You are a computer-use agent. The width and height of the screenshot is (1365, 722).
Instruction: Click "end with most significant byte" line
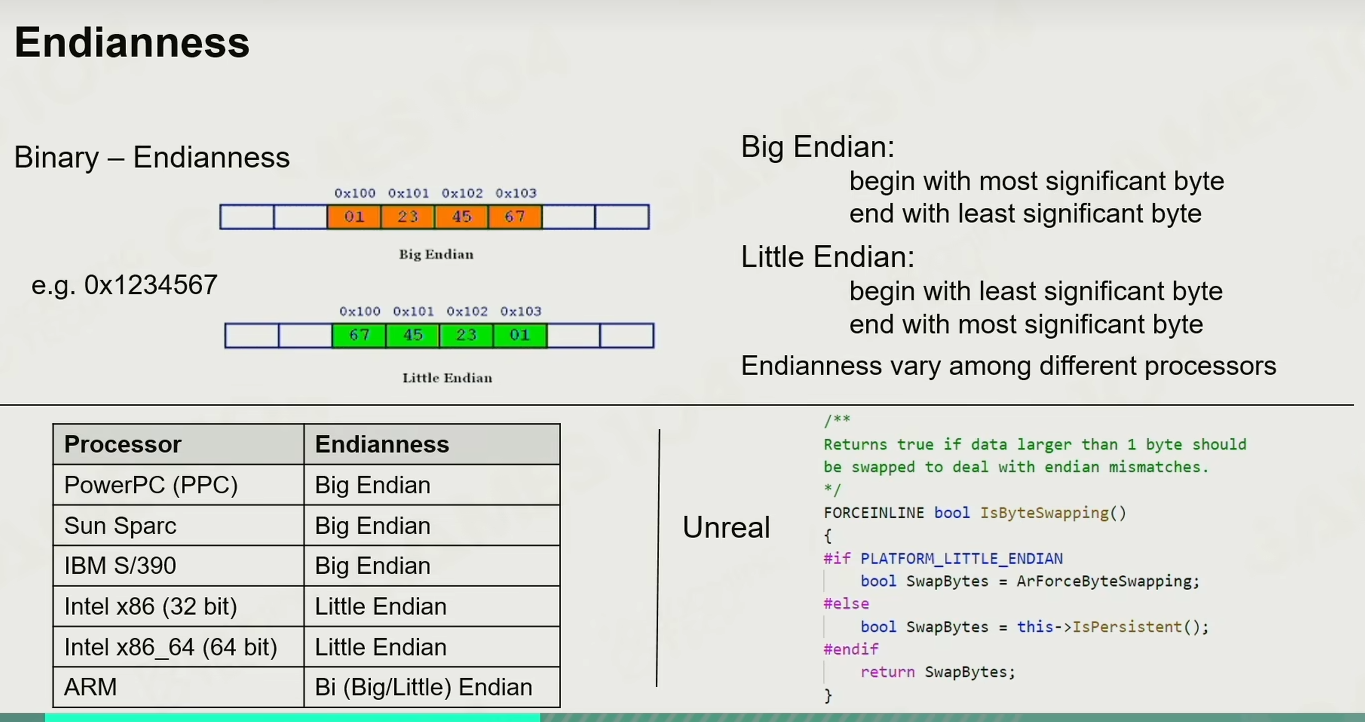click(x=1026, y=324)
